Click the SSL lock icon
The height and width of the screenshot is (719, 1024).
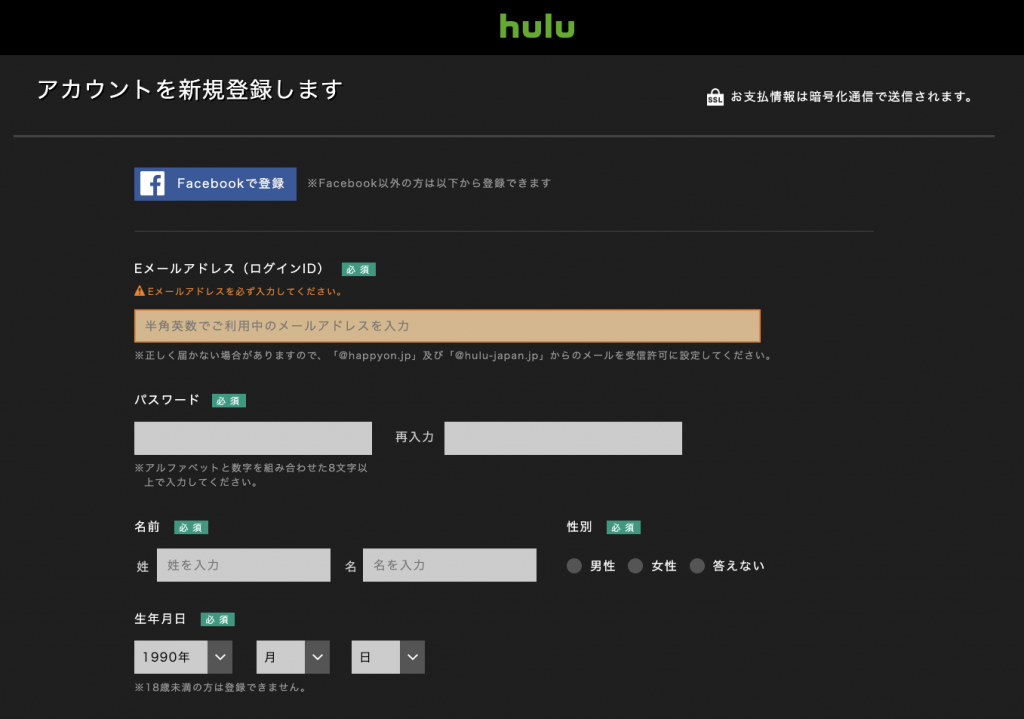pyautogui.click(x=715, y=97)
